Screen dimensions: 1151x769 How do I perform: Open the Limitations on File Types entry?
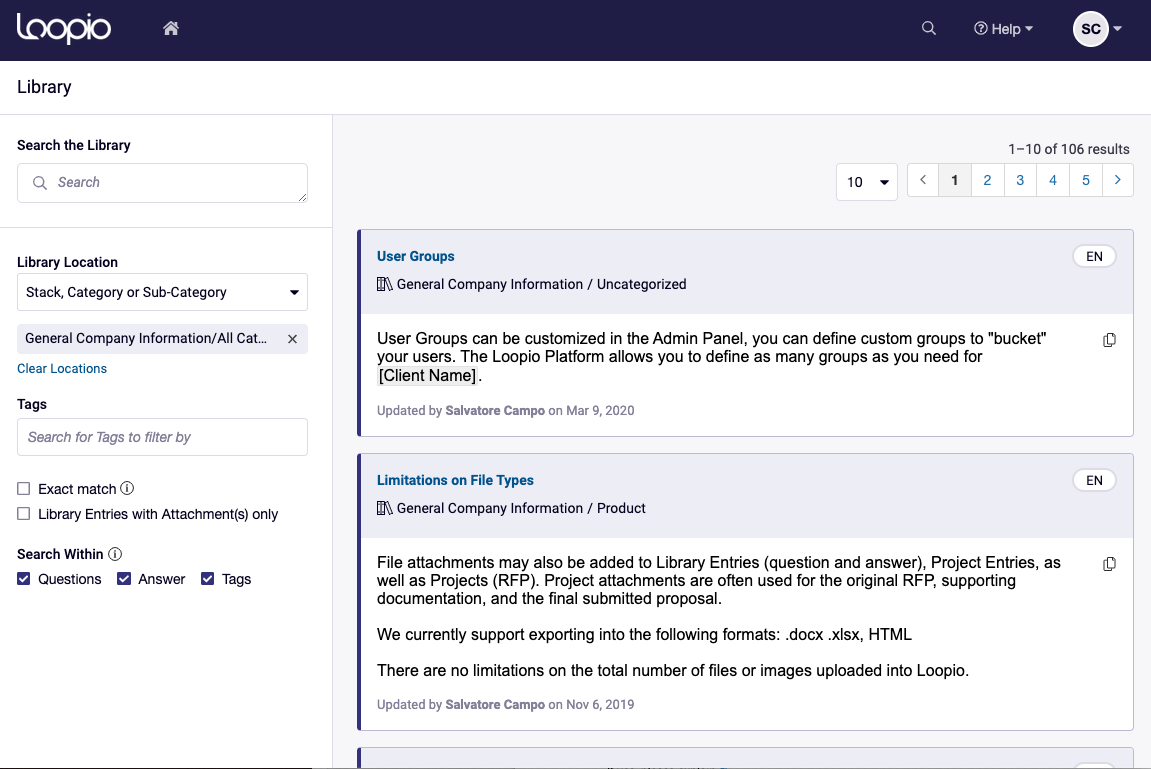pos(455,480)
